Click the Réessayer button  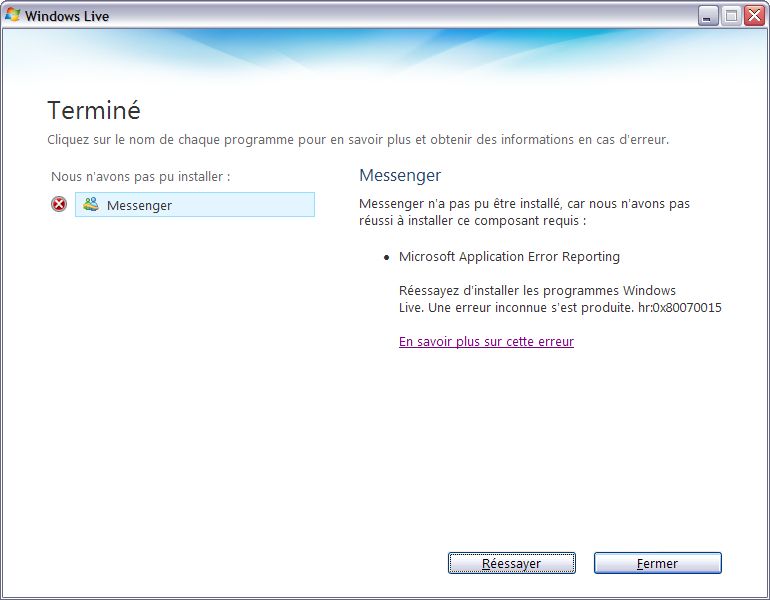(x=511, y=563)
